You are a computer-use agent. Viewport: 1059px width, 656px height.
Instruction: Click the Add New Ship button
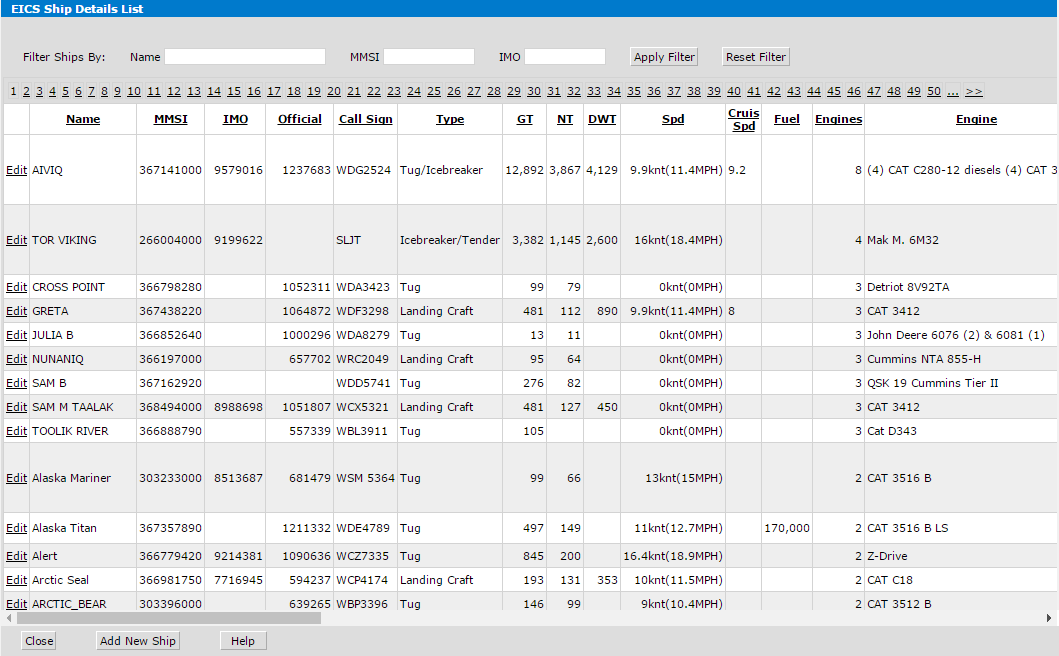tap(138, 641)
